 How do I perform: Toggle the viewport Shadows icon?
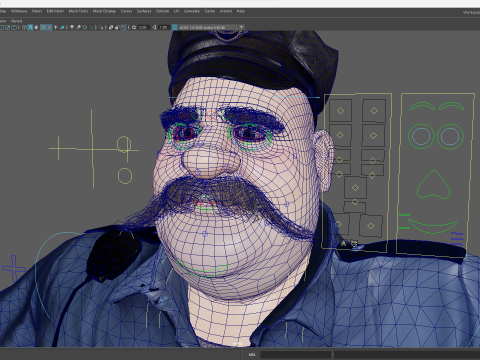pos(62,27)
